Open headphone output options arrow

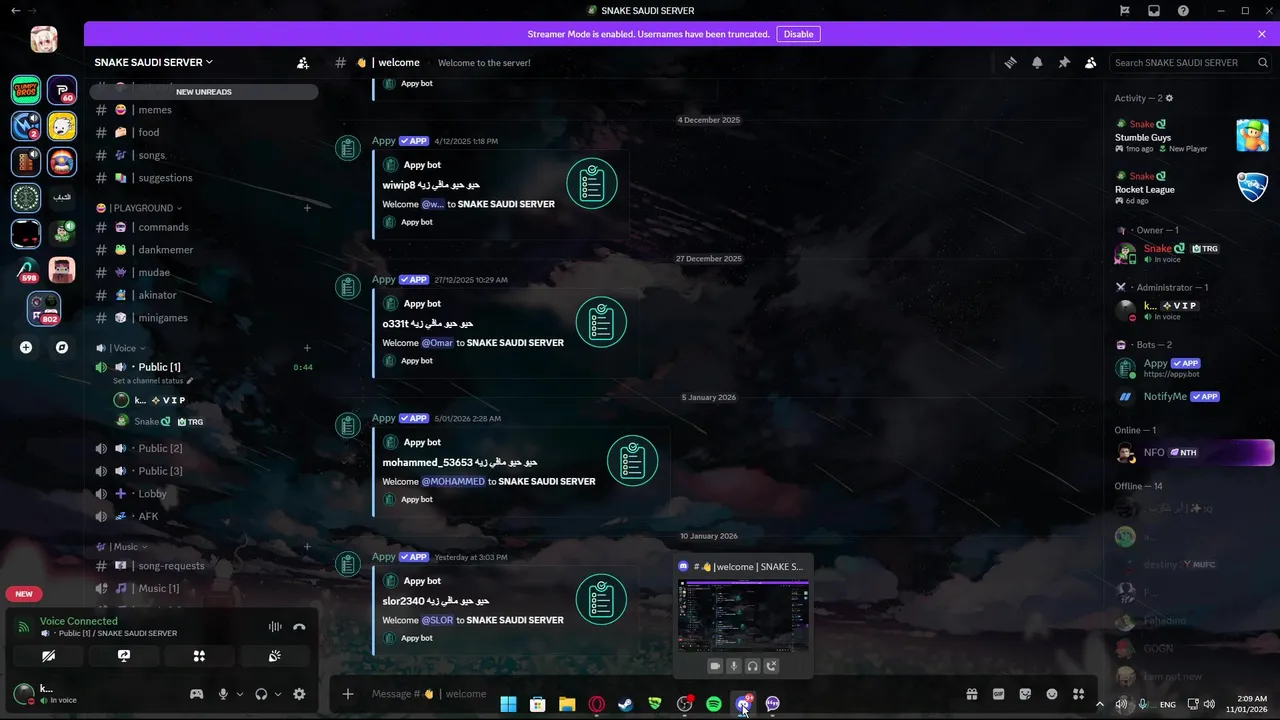coord(278,694)
